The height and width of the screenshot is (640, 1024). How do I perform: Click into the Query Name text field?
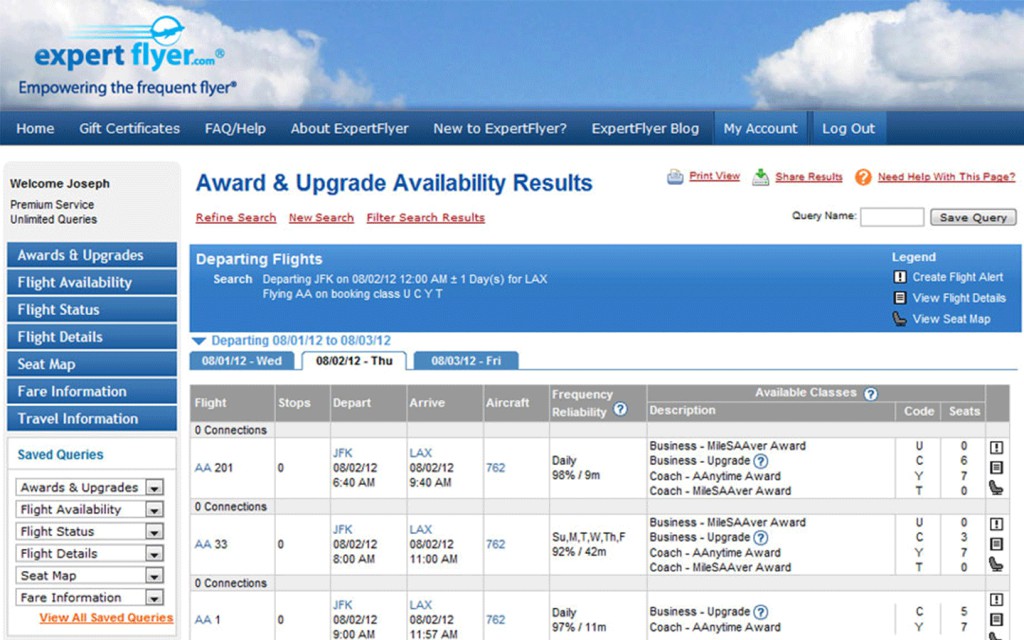coord(892,217)
